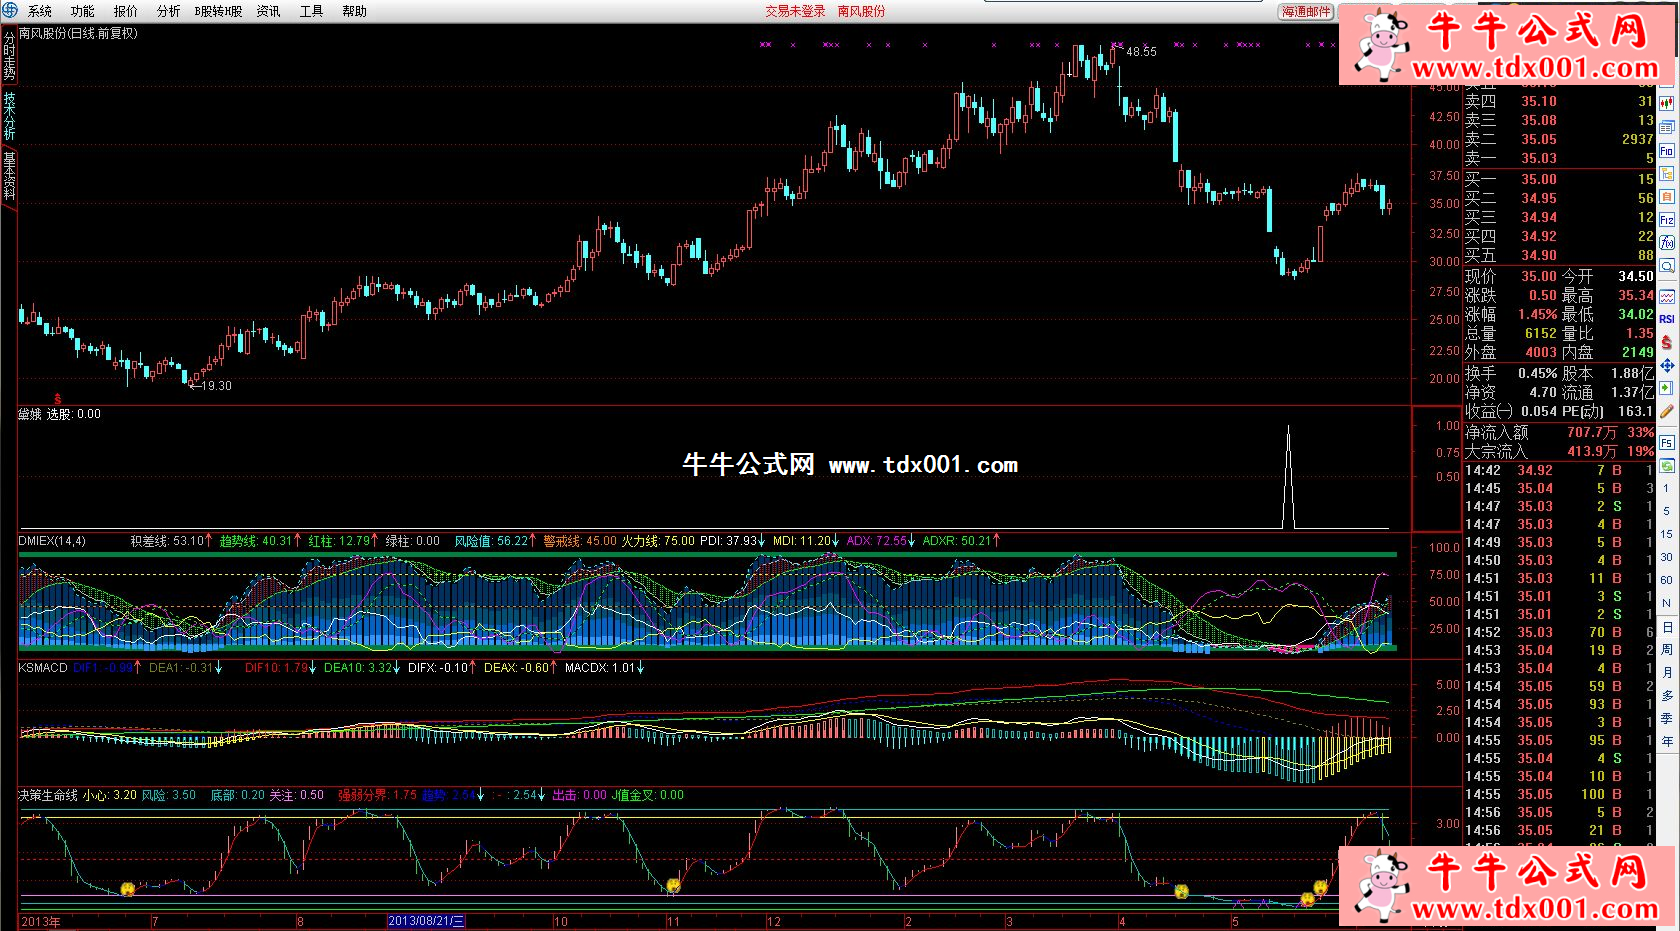This screenshot has height=931, width=1680.
Task: Open the 工具 menu
Action: (x=312, y=11)
